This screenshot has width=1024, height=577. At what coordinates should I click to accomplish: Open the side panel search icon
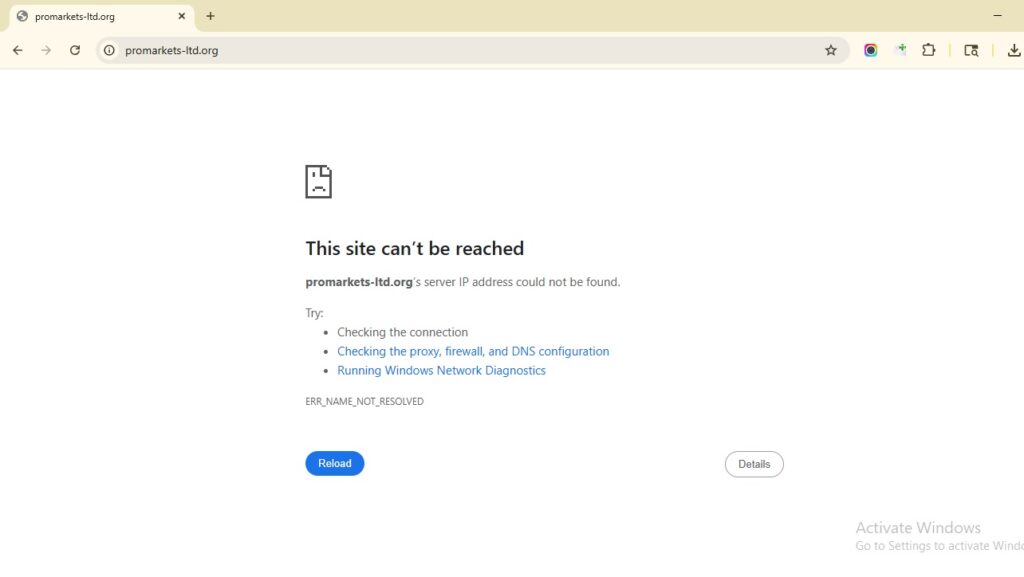click(x=971, y=49)
